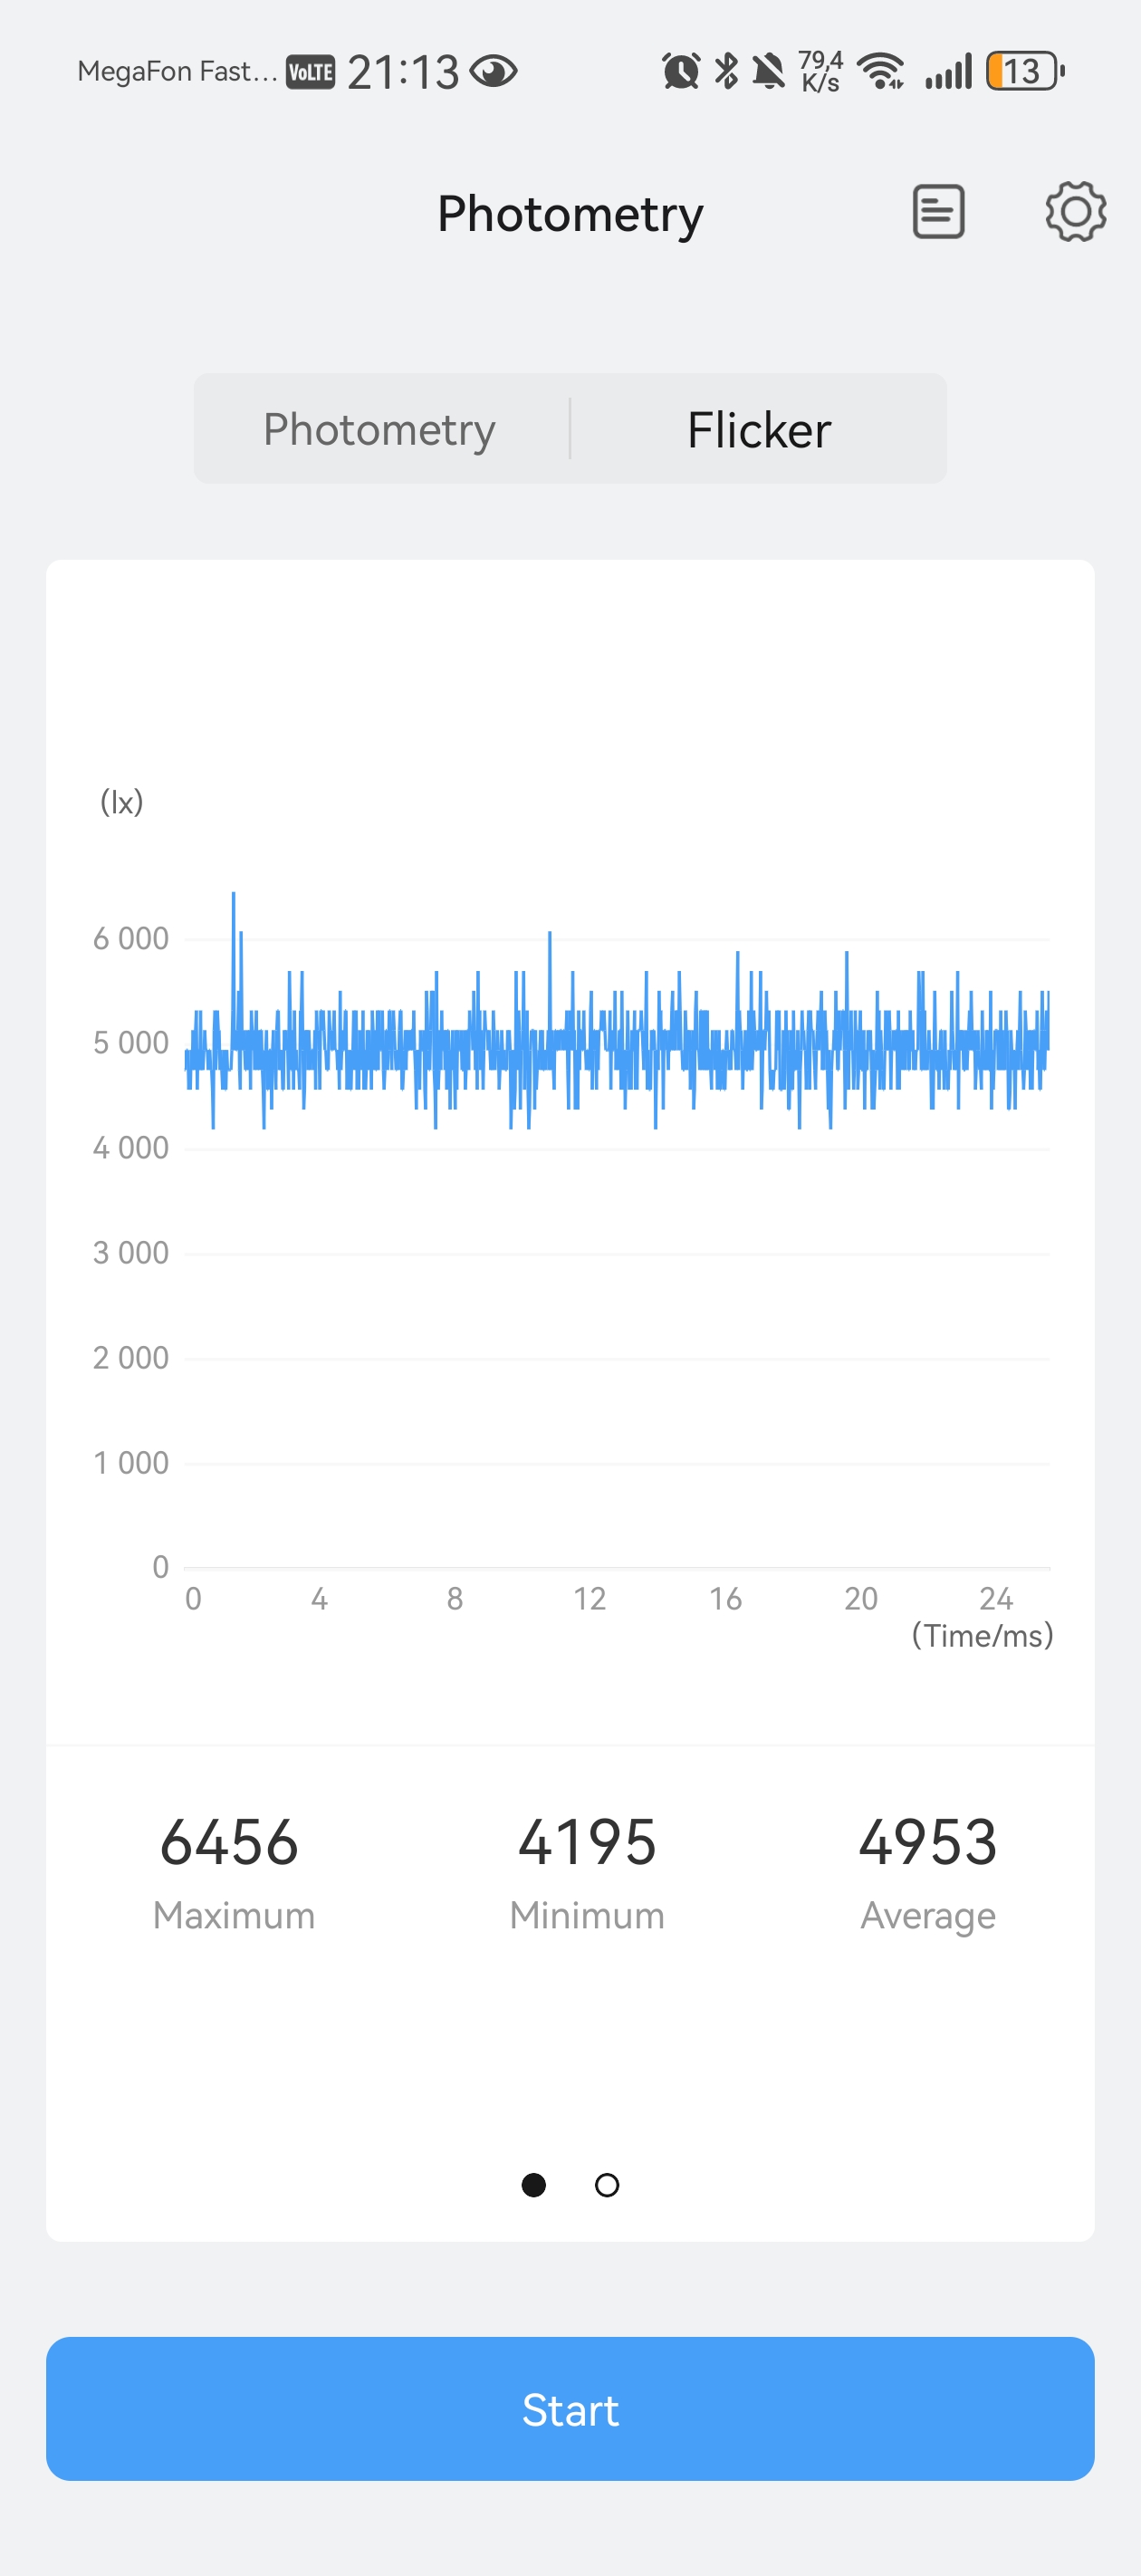
Task: Tap the highest spike on flicker graph
Action: [234, 896]
